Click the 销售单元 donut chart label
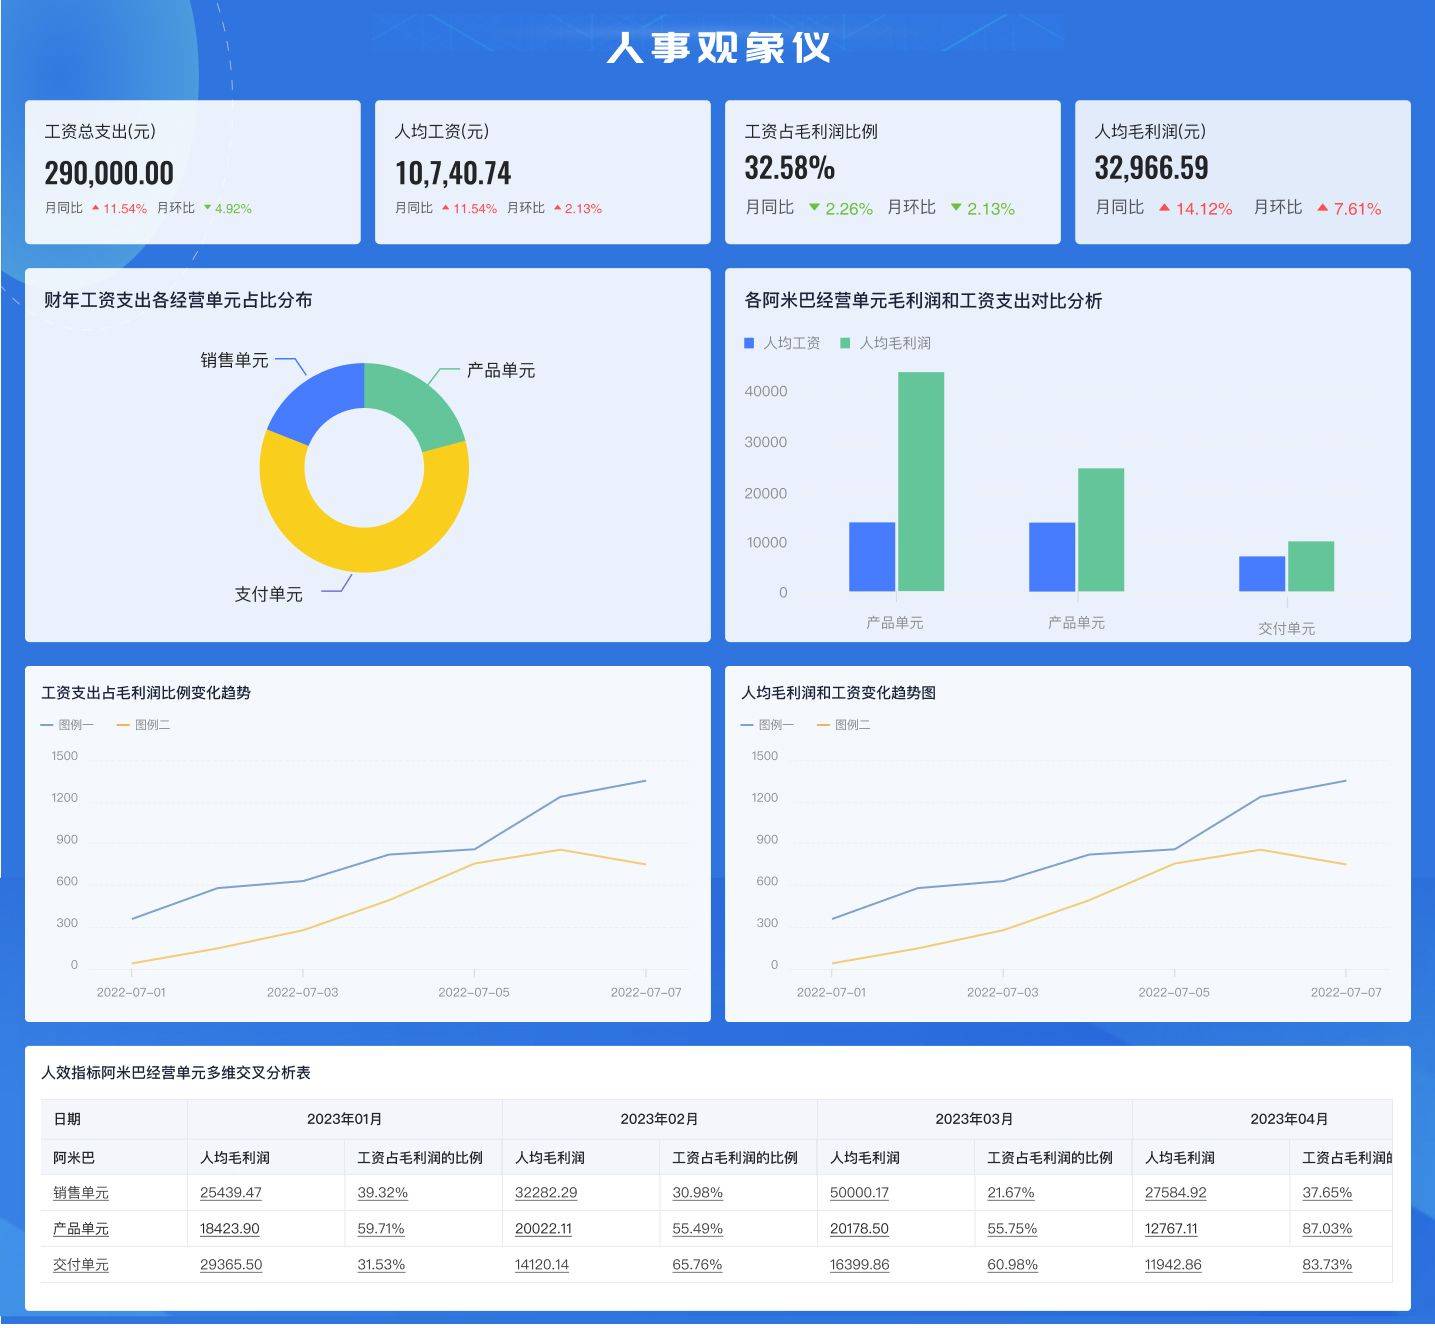 click(234, 360)
